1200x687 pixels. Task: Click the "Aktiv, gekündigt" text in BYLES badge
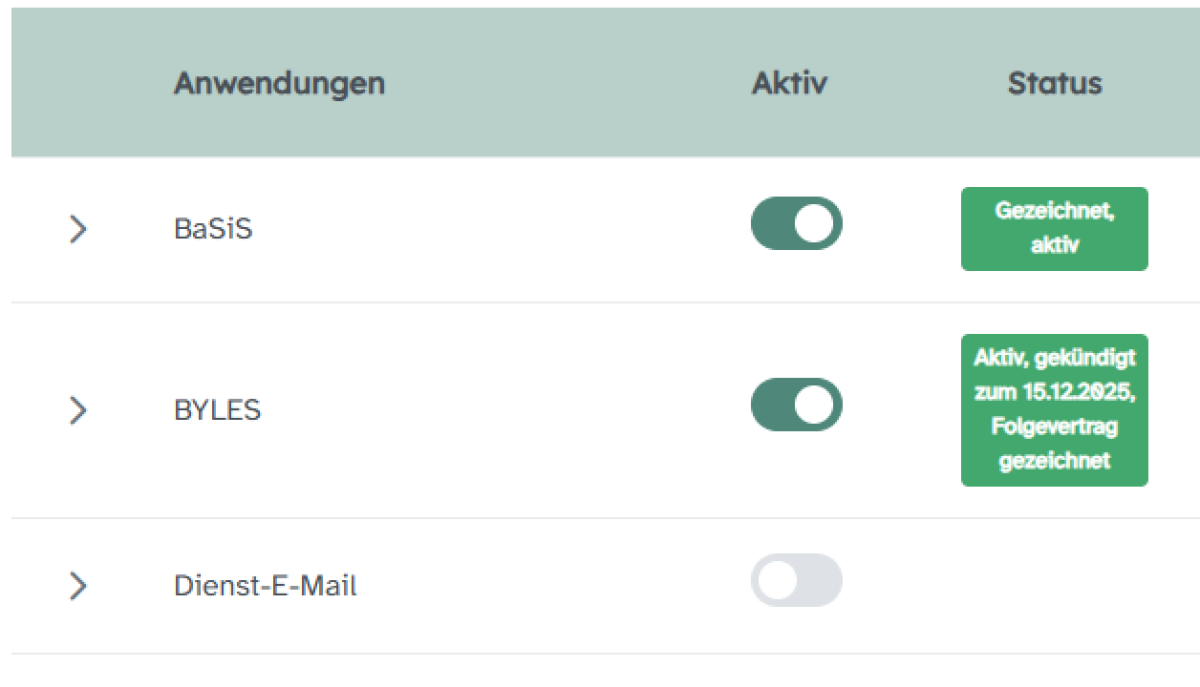click(x=1054, y=358)
